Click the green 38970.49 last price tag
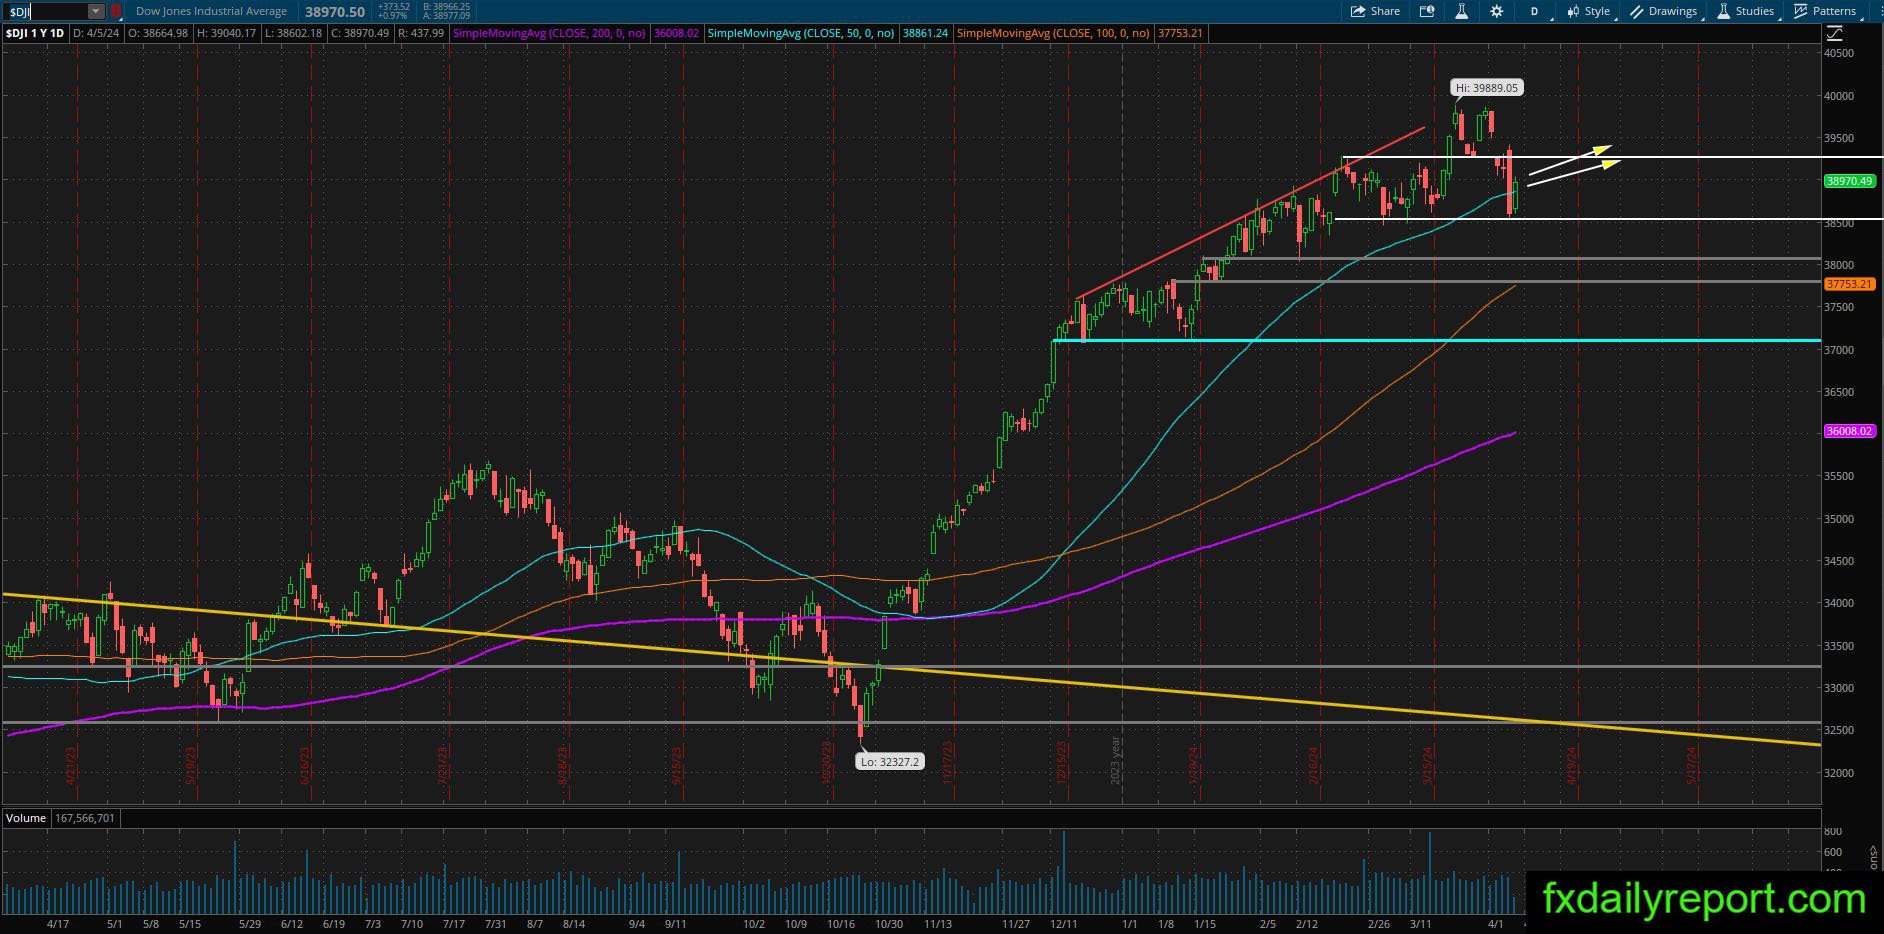The image size is (1884, 934). point(1849,181)
